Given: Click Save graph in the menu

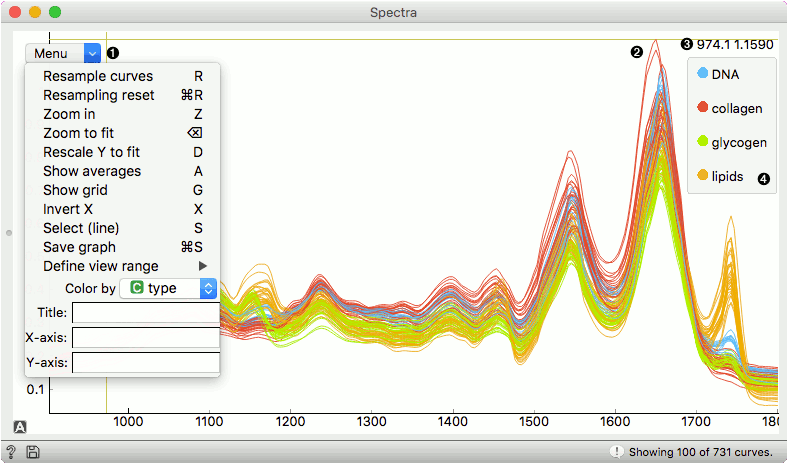Looking at the screenshot, I should click(x=79, y=247).
